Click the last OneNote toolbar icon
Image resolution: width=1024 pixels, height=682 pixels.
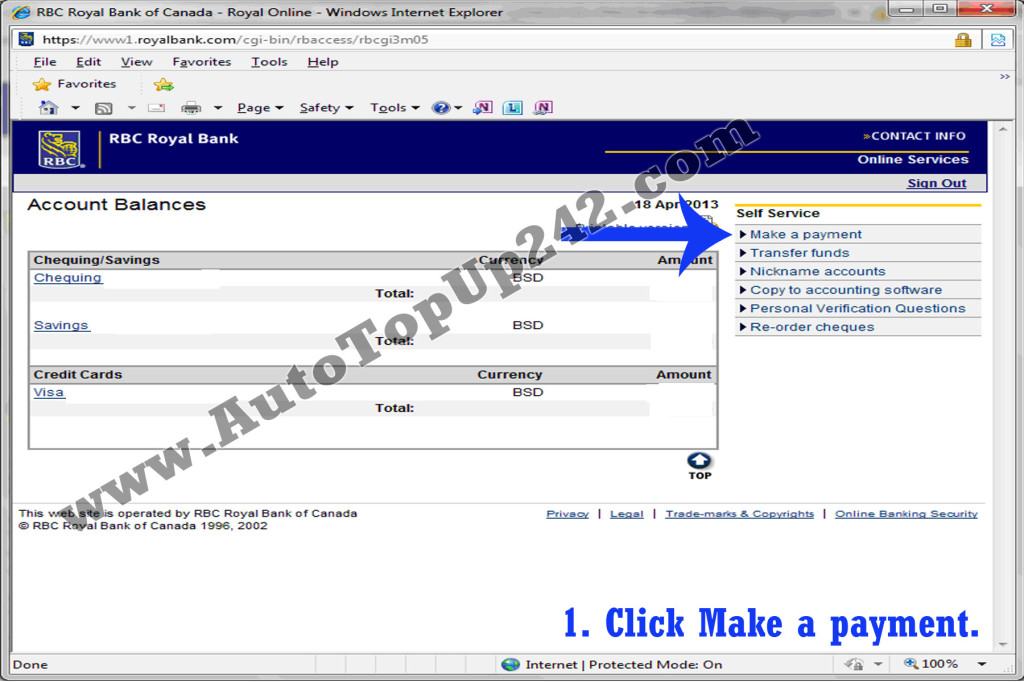[x=543, y=108]
